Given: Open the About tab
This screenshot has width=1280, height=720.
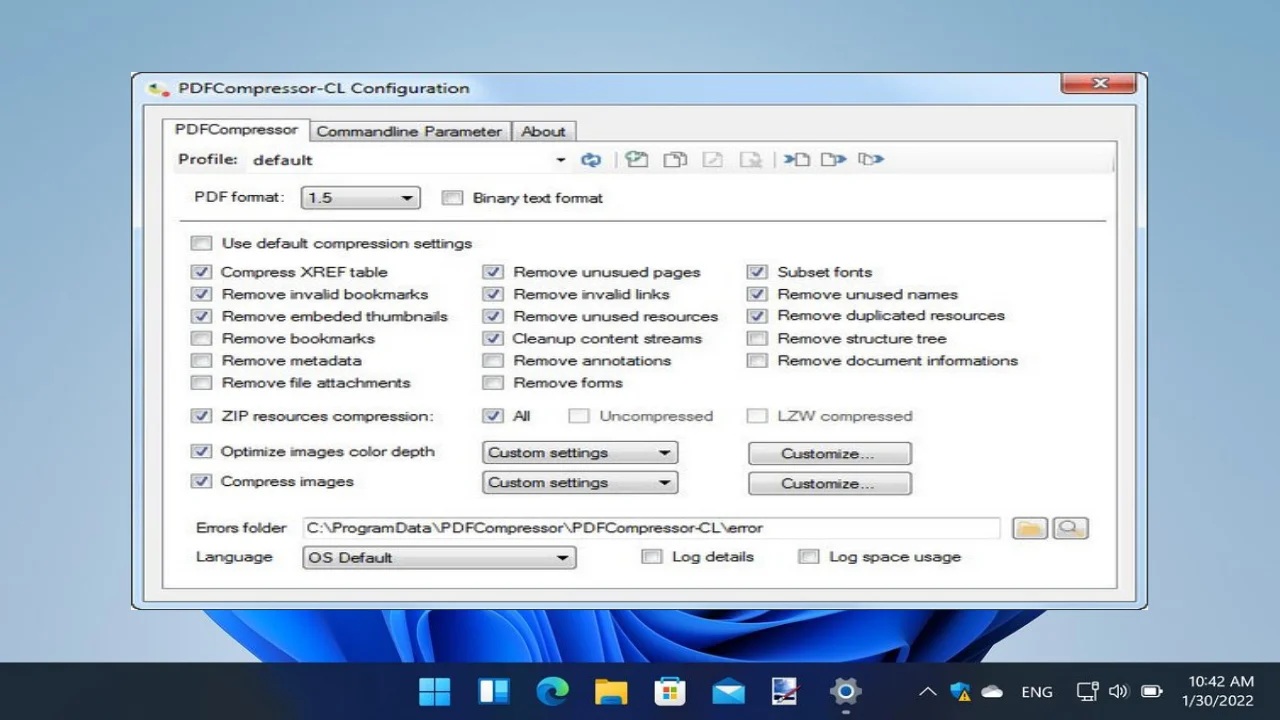Looking at the screenshot, I should coord(543,131).
